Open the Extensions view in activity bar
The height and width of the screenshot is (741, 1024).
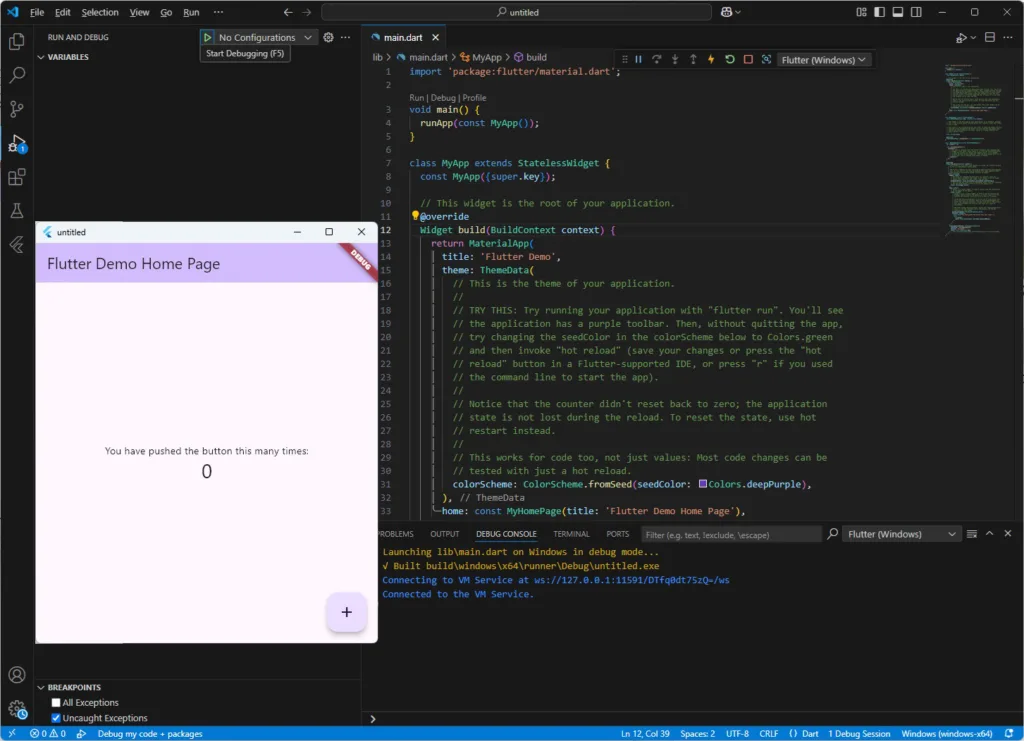point(16,177)
